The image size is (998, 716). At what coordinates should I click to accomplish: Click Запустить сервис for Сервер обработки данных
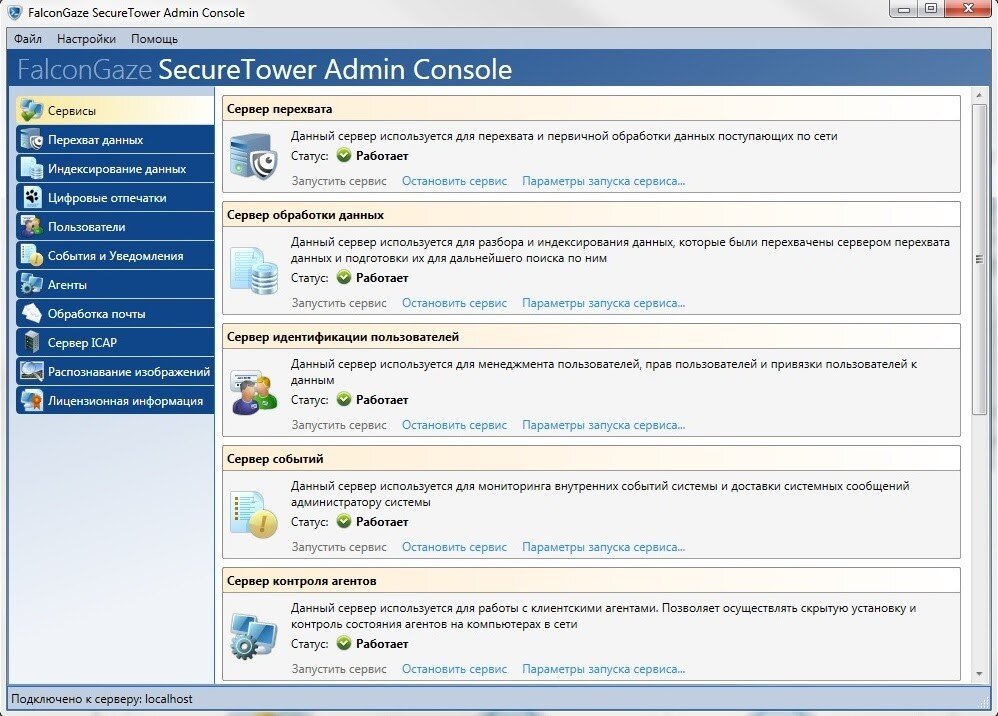pyautogui.click(x=339, y=303)
